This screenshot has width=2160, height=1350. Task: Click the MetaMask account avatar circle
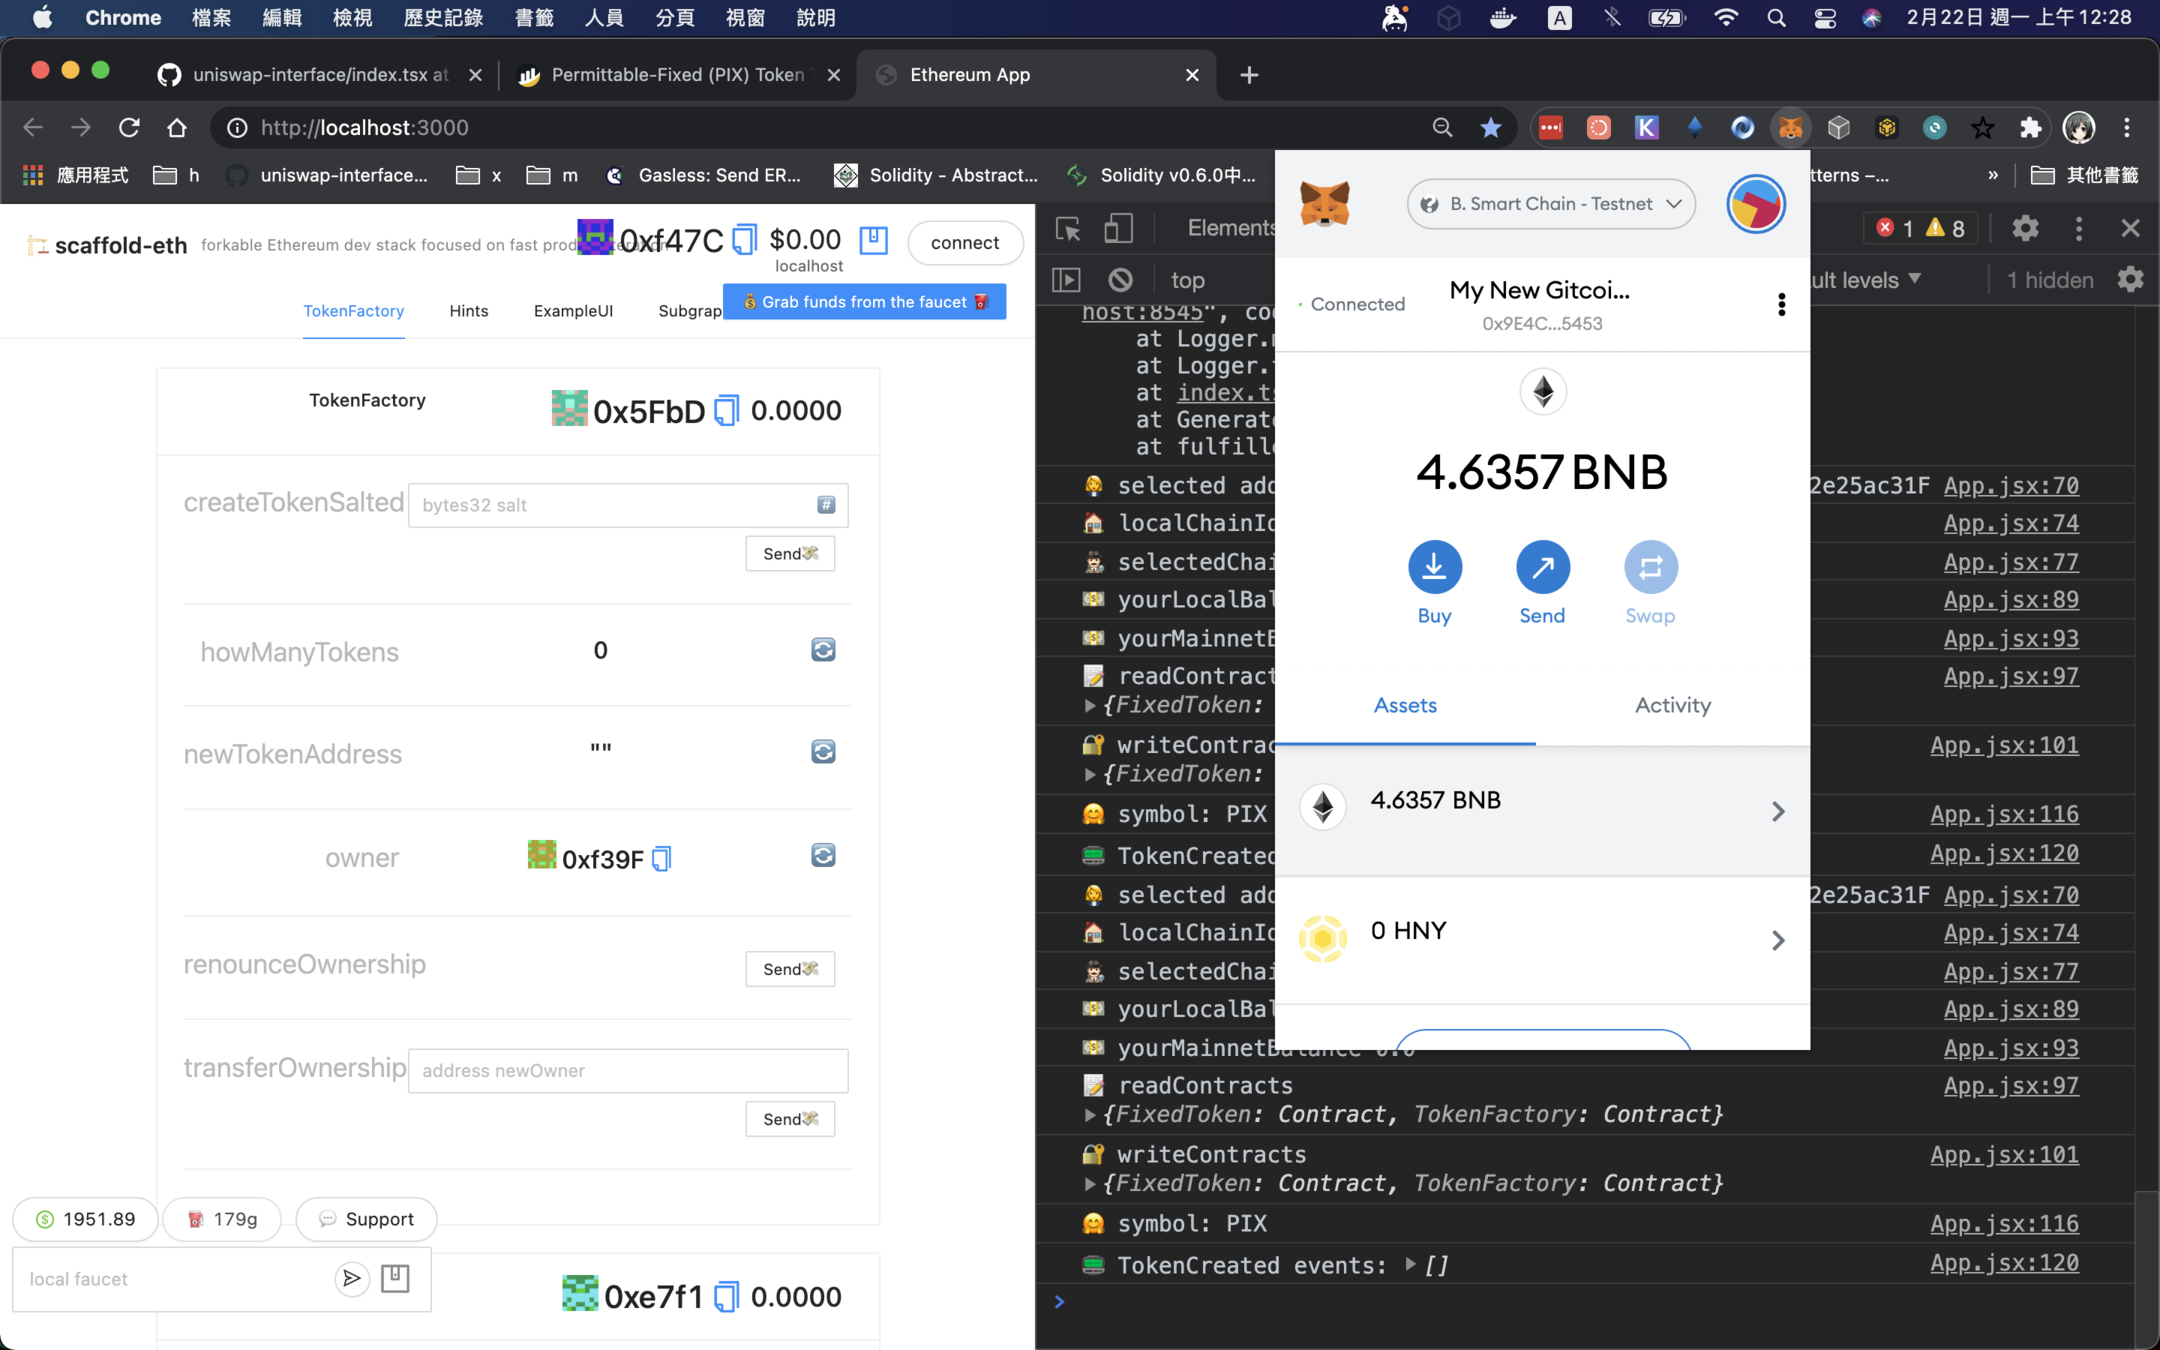pos(1755,204)
